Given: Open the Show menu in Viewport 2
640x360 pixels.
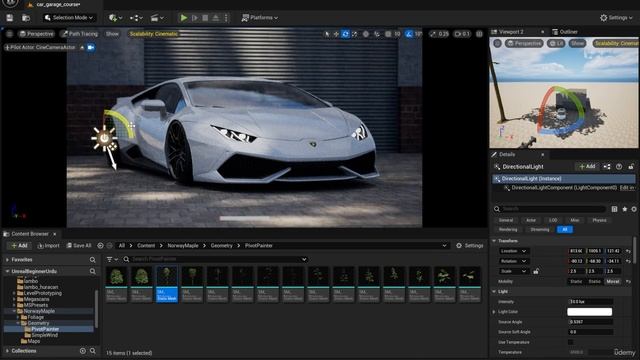Looking at the screenshot, I should pyautogui.click(x=577, y=43).
